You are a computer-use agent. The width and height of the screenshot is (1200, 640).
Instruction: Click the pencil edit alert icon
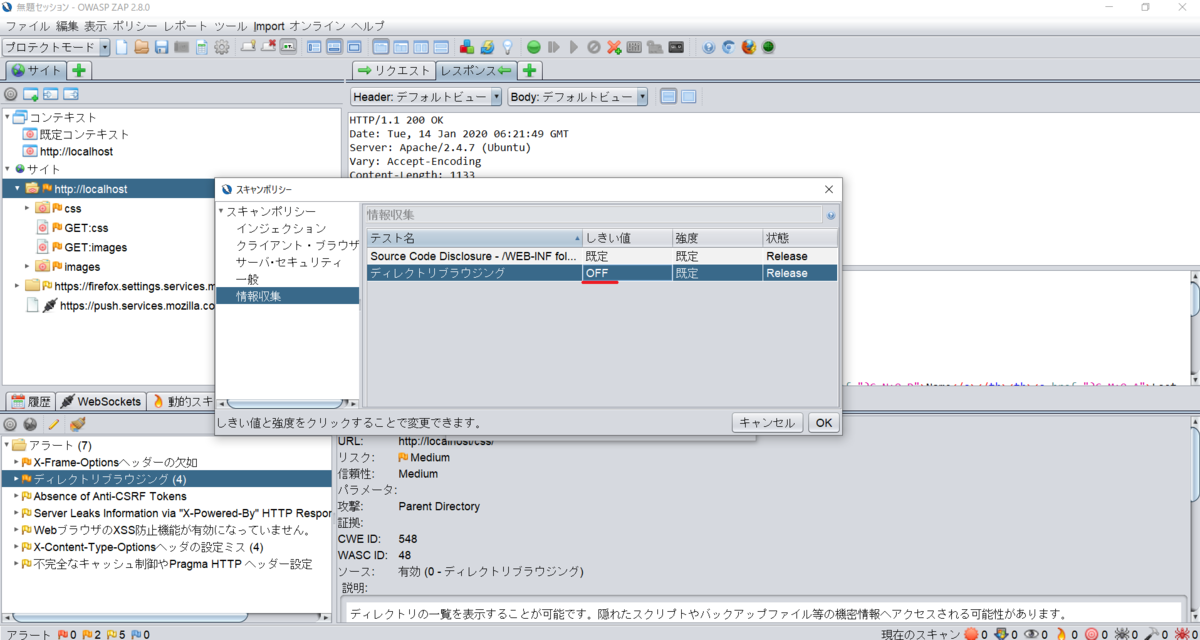click(x=54, y=425)
